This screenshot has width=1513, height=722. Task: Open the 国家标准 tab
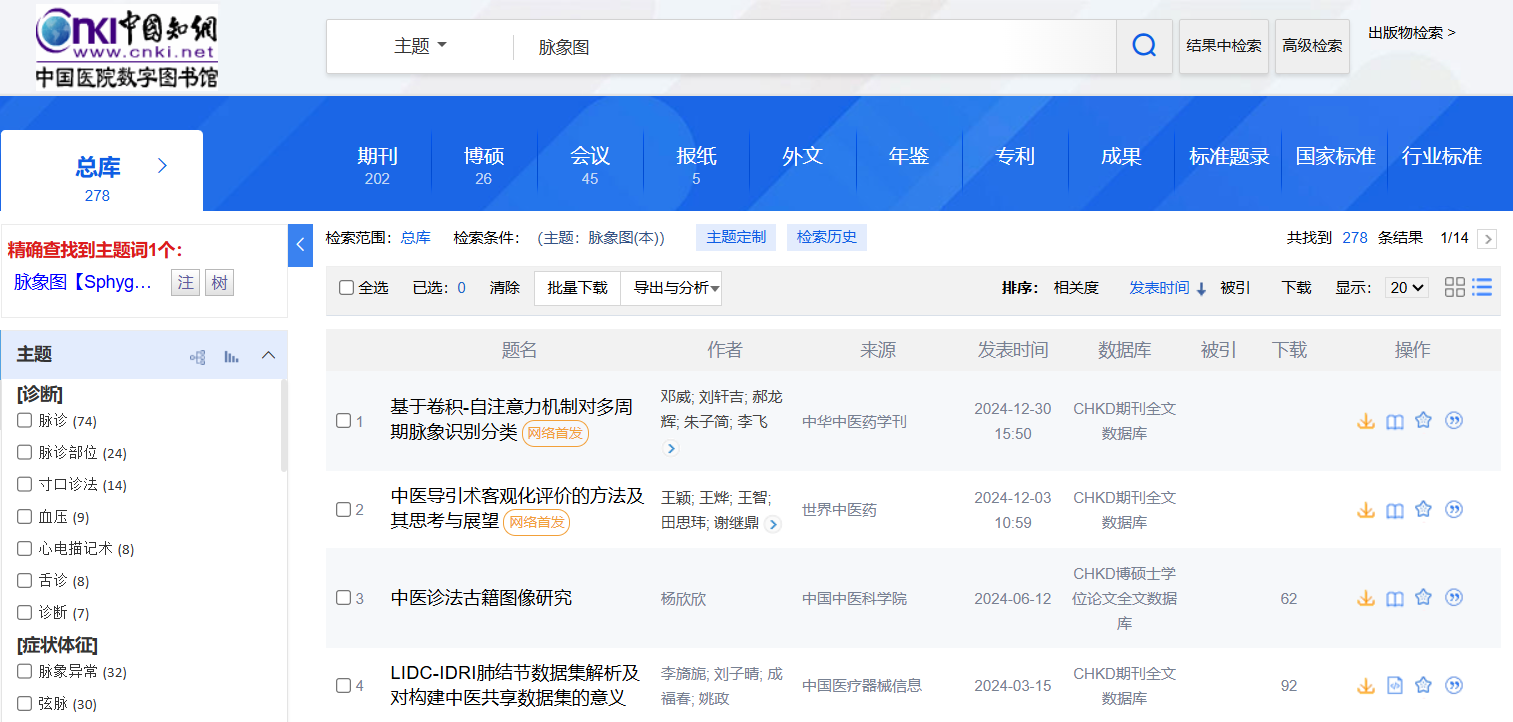pyautogui.click(x=1335, y=156)
